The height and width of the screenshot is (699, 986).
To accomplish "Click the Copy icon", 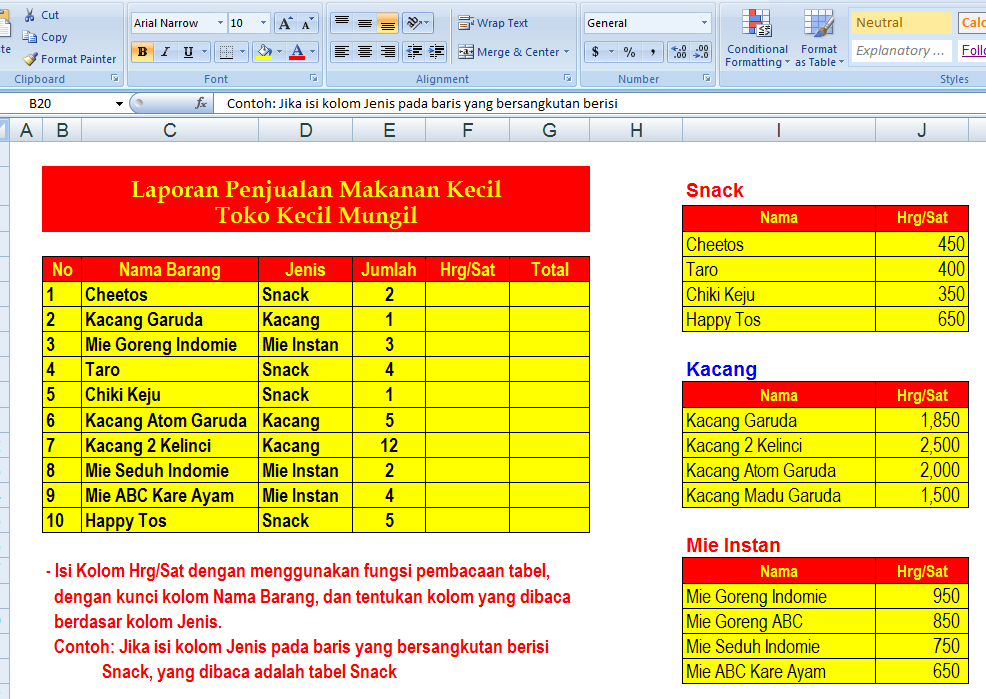I will (x=30, y=37).
